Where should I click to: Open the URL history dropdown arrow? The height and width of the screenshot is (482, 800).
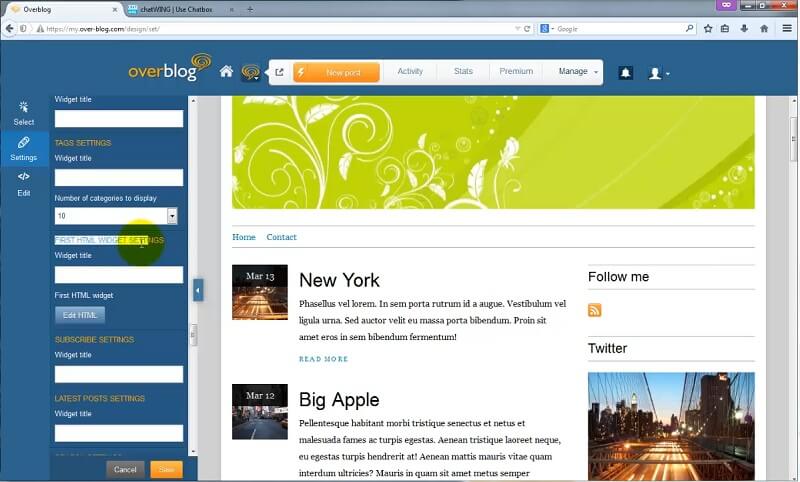tap(517, 29)
